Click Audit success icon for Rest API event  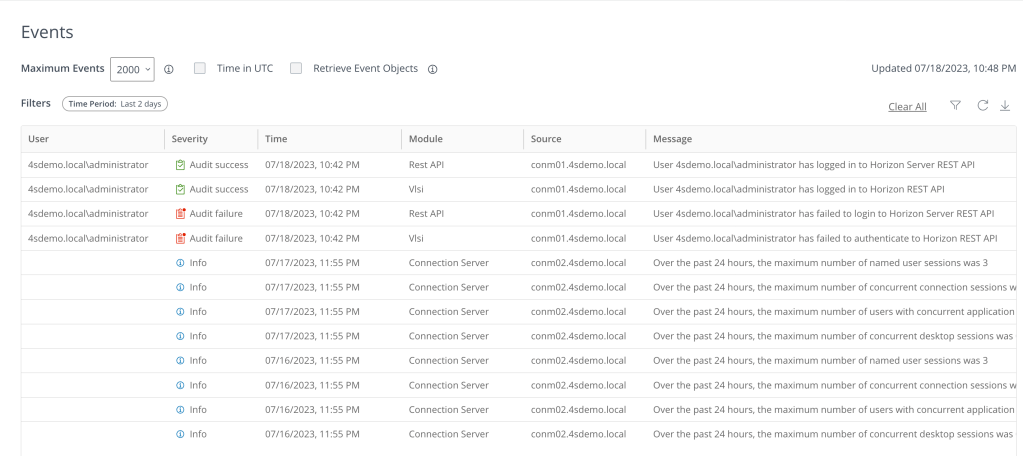coord(181,163)
